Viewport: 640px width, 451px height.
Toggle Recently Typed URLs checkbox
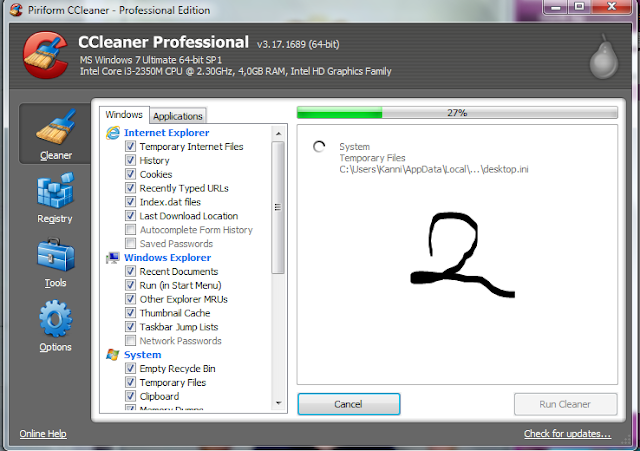(130, 188)
